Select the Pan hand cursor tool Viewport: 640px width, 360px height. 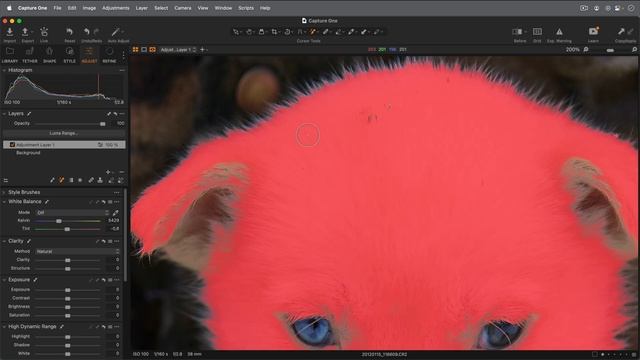click(249, 32)
